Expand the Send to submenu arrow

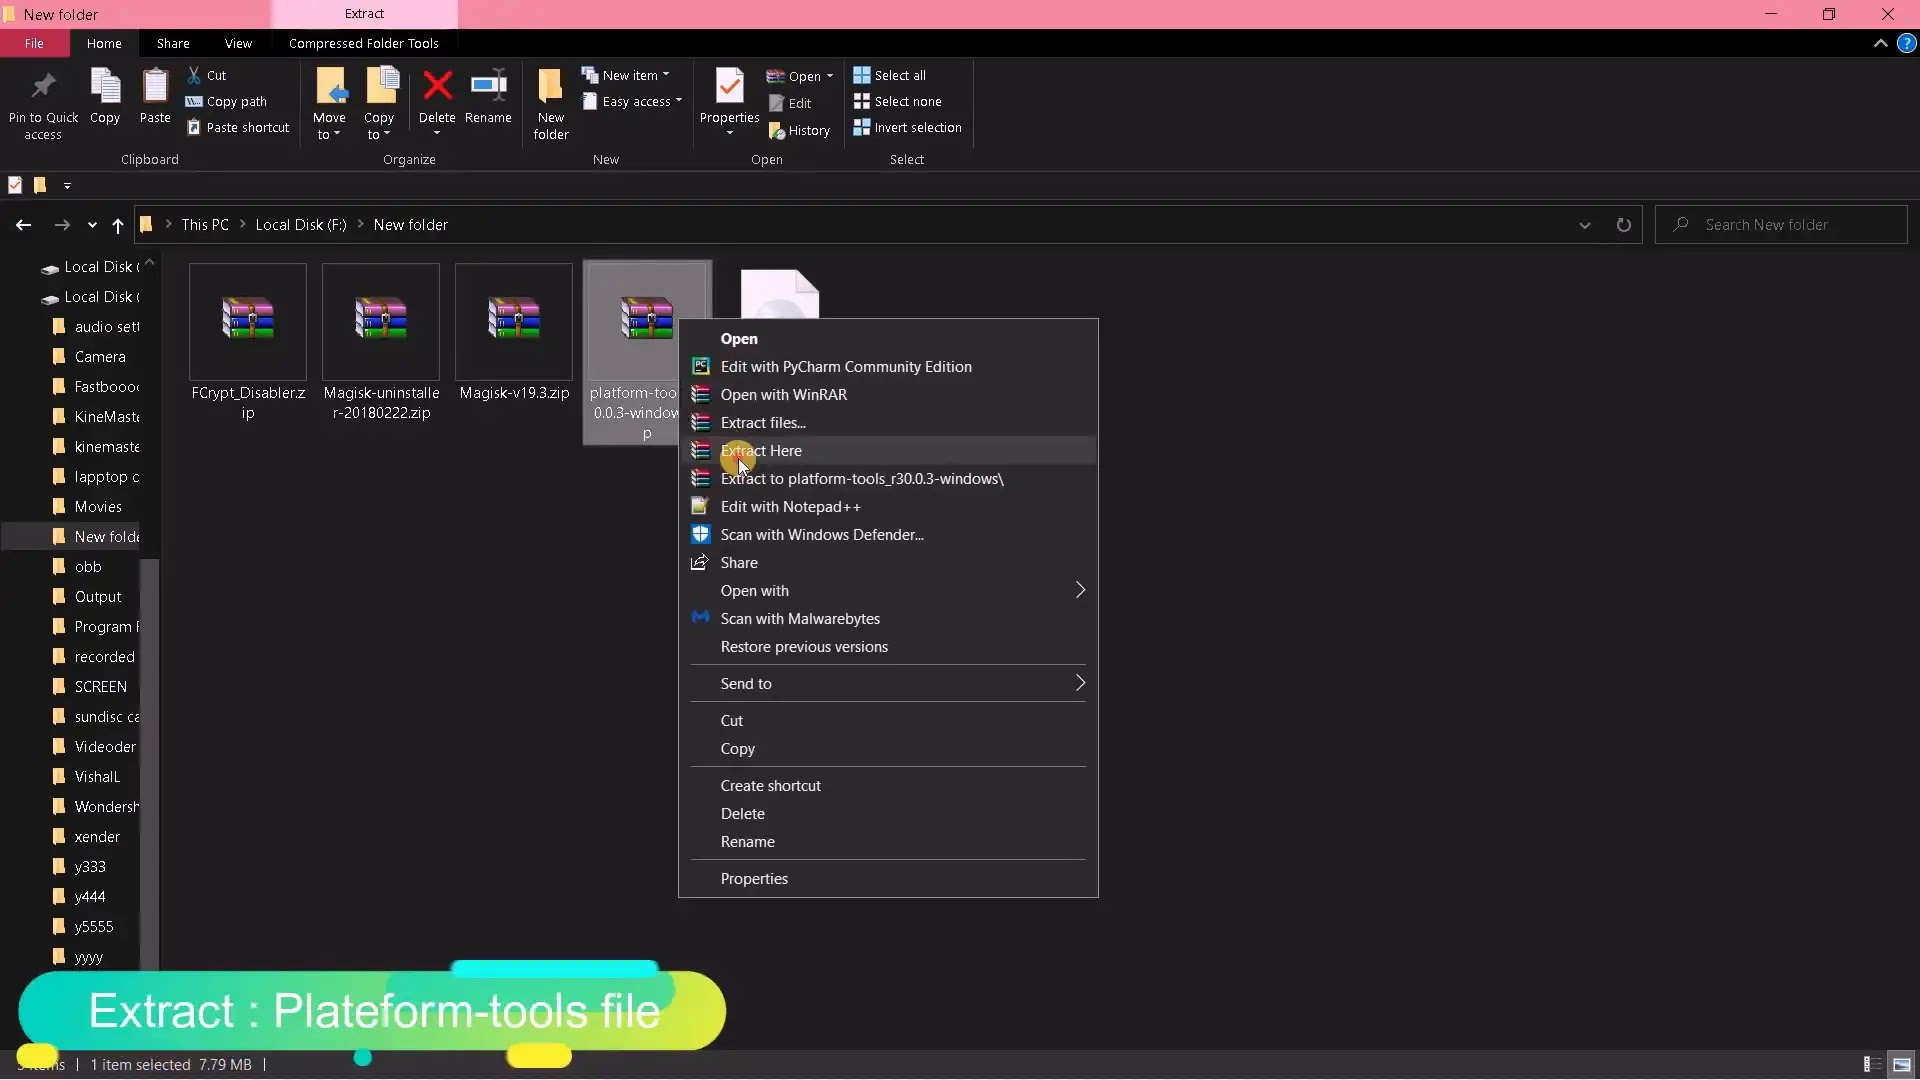(x=1080, y=683)
